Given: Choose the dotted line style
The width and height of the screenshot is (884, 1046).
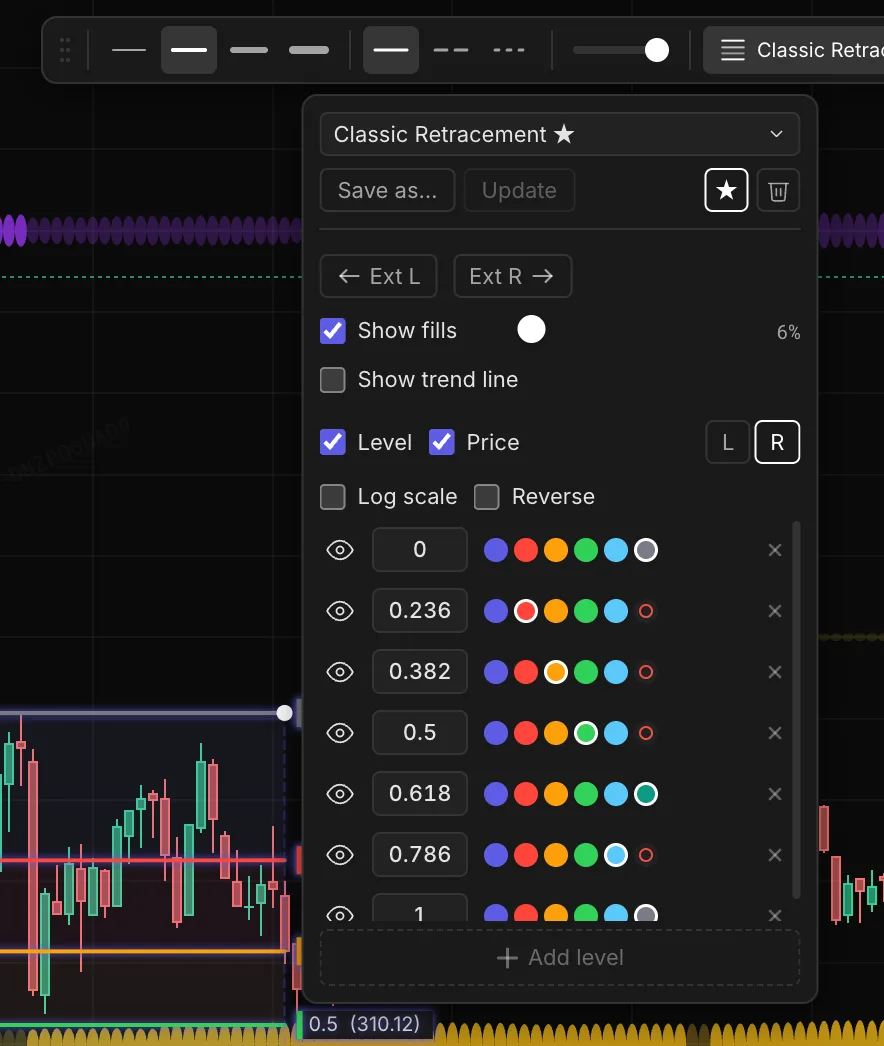Looking at the screenshot, I should [509, 50].
